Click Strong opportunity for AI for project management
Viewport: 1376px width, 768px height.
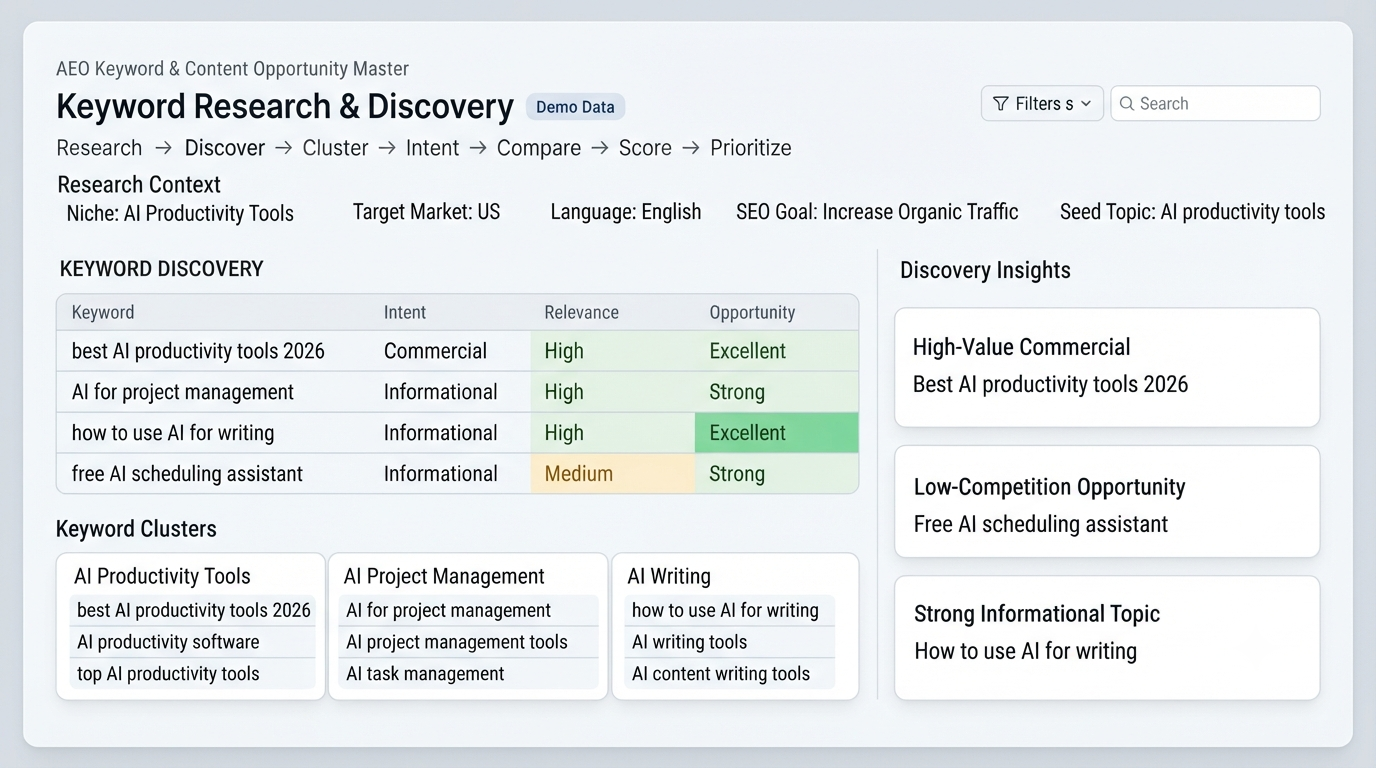(777, 392)
